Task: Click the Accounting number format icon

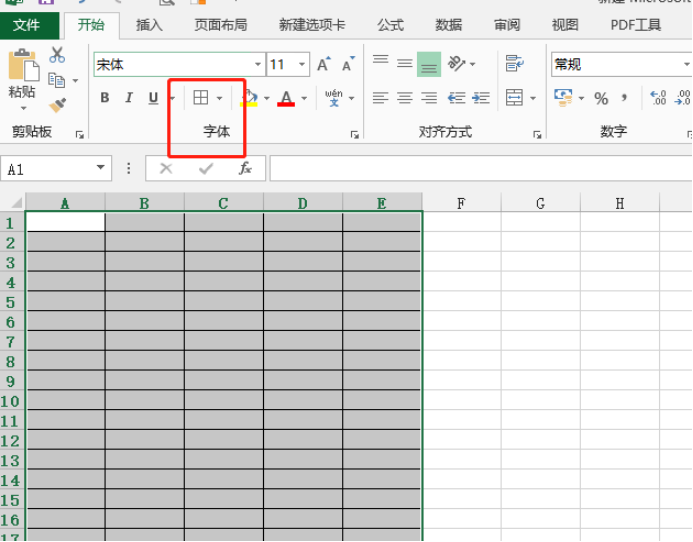Action: pos(563,98)
